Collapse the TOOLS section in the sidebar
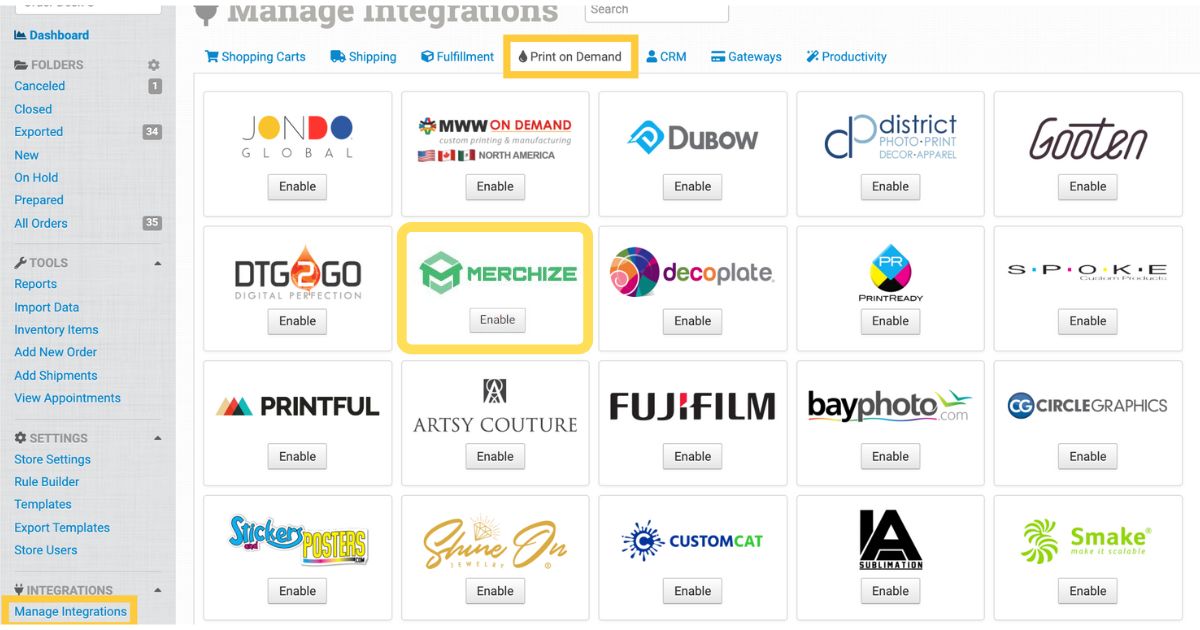1200x630 pixels. point(156,262)
